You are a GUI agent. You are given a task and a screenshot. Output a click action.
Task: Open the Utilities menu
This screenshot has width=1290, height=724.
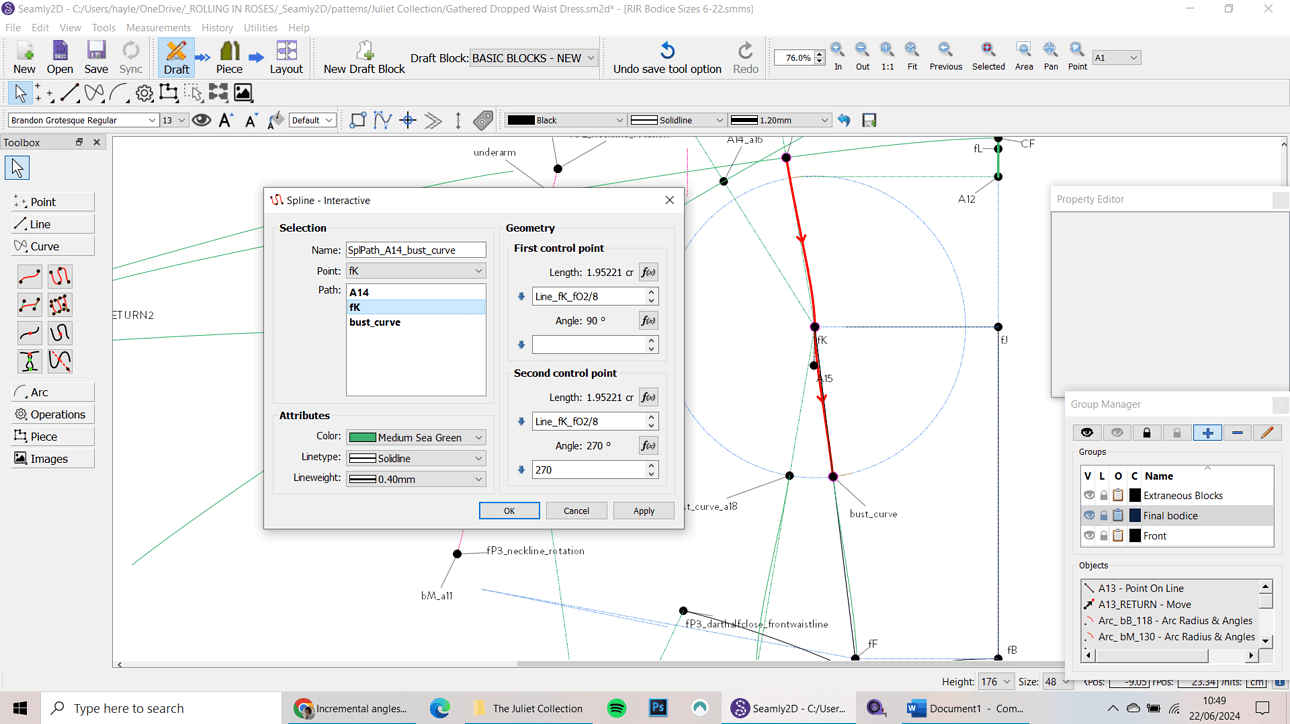[260, 27]
